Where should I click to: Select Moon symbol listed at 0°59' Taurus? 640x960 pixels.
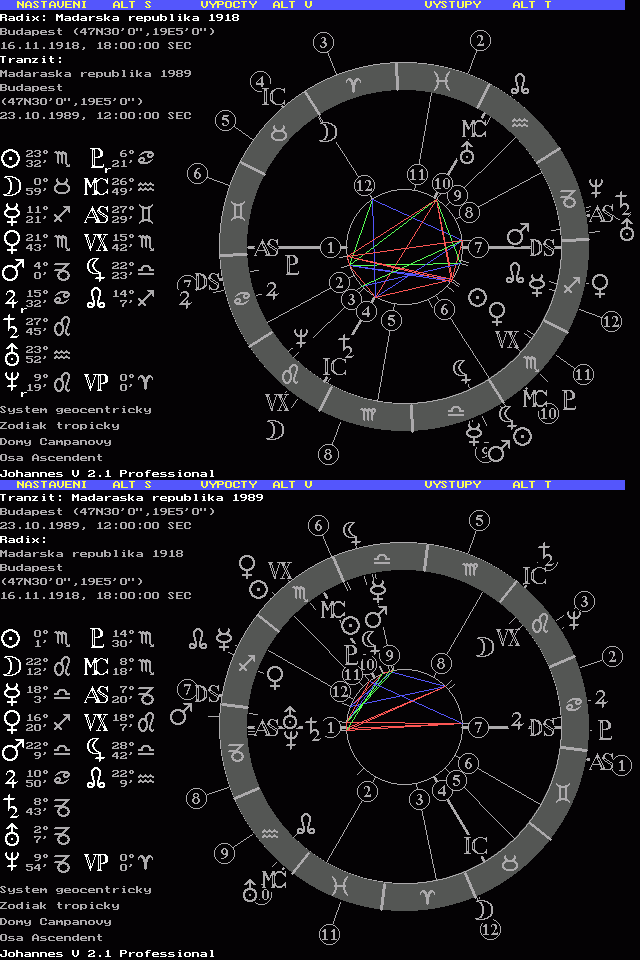point(11,186)
